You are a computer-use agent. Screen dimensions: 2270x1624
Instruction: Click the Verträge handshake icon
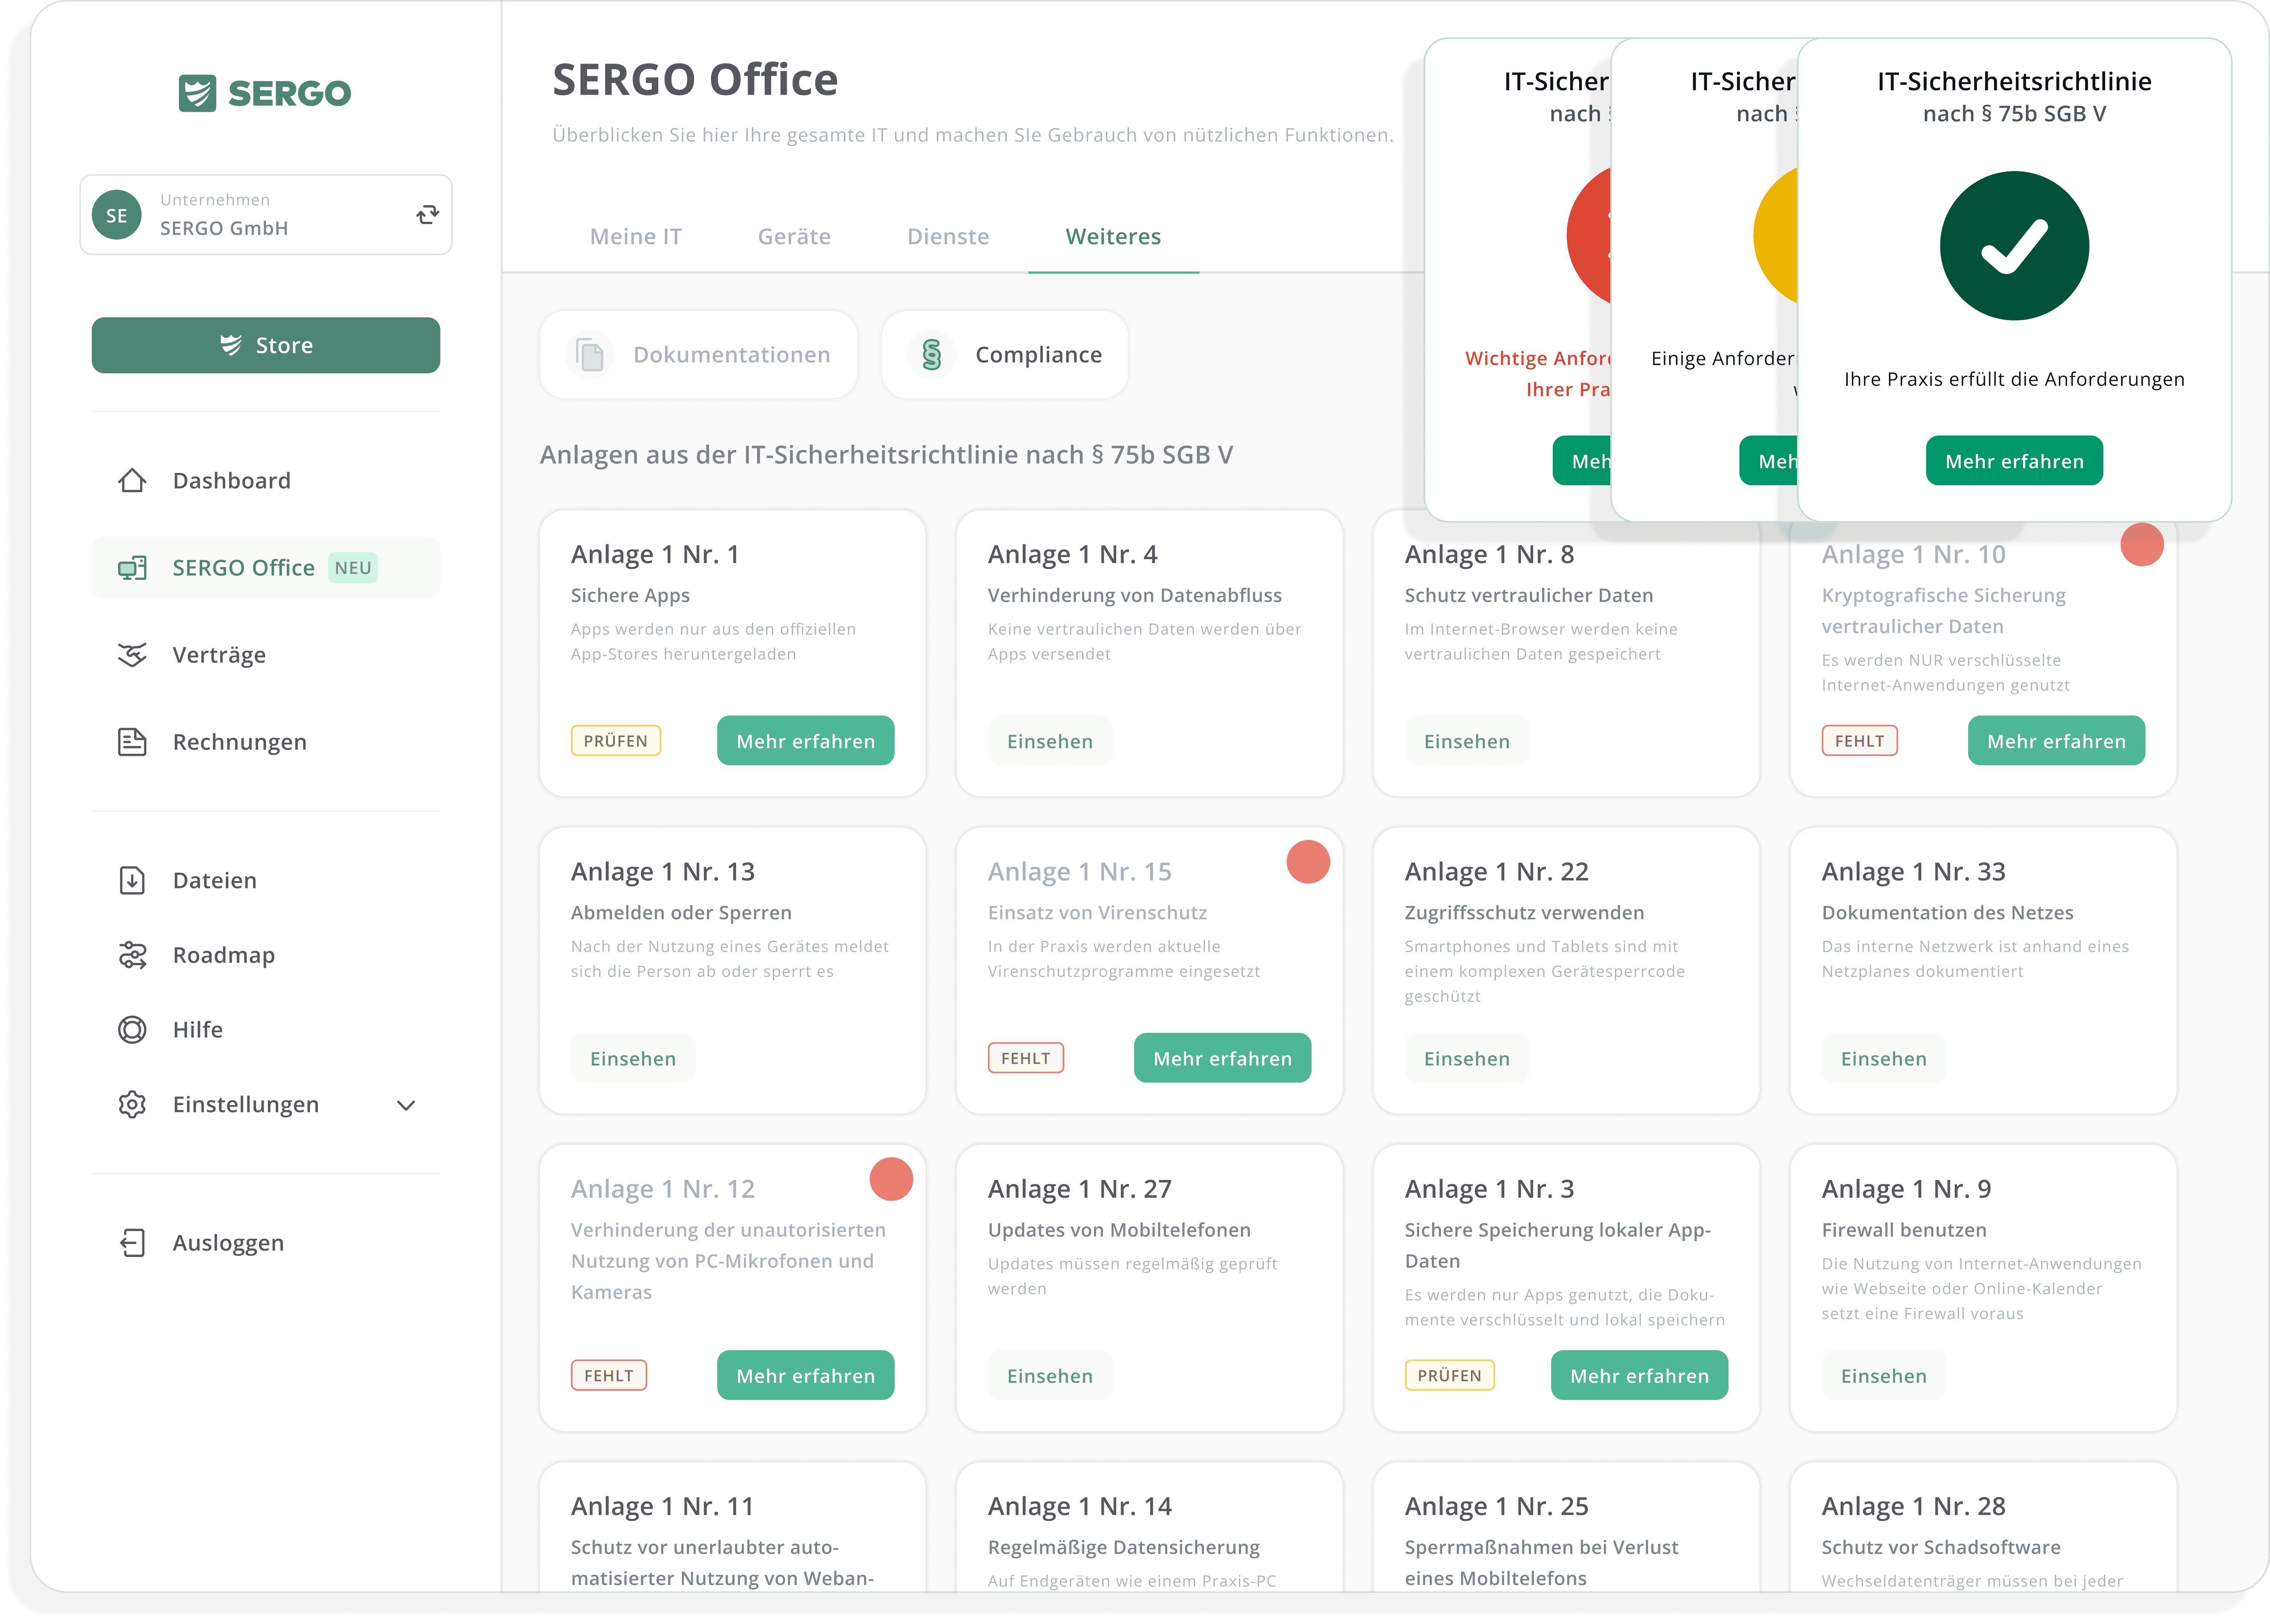pyautogui.click(x=132, y=655)
